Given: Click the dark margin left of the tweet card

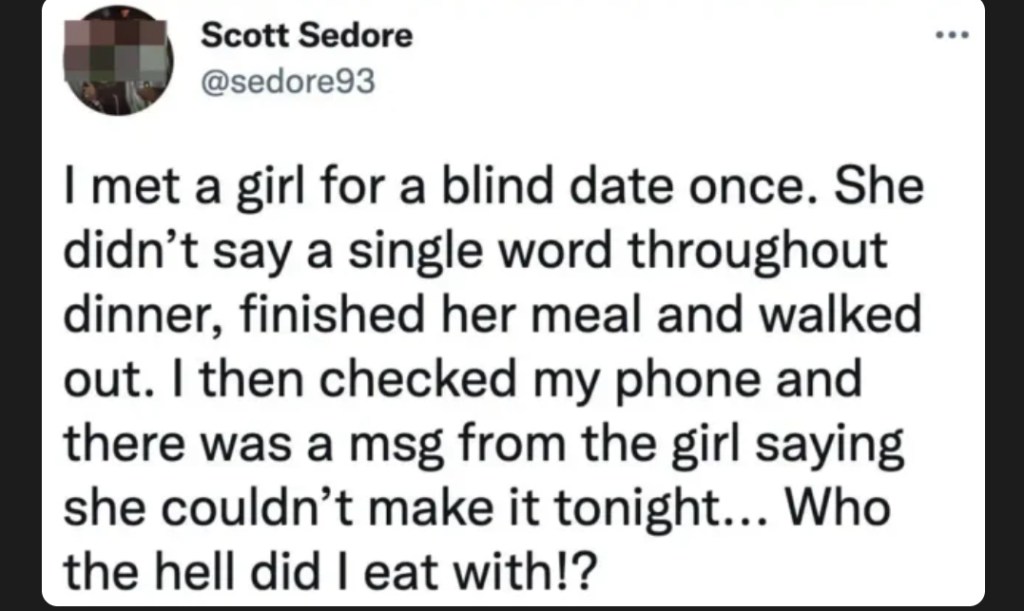Looking at the screenshot, I should coord(20,306).
